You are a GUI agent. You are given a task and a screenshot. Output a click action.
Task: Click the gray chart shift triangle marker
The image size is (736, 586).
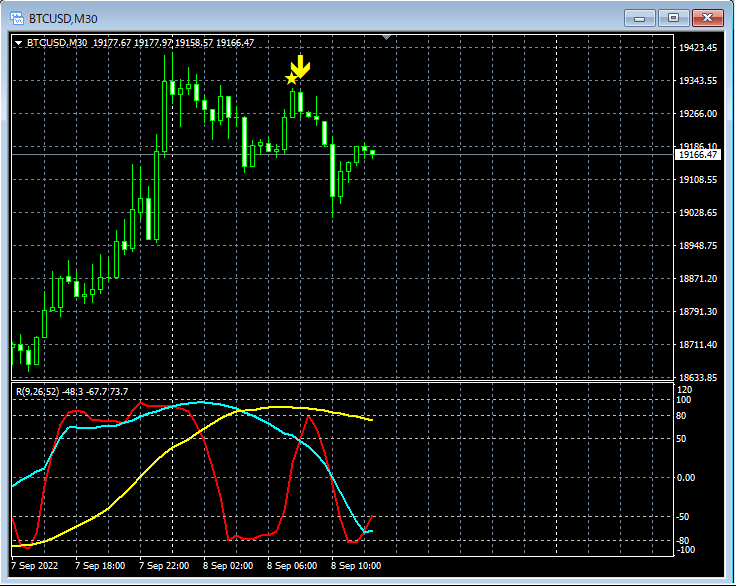tap(387, 38)
